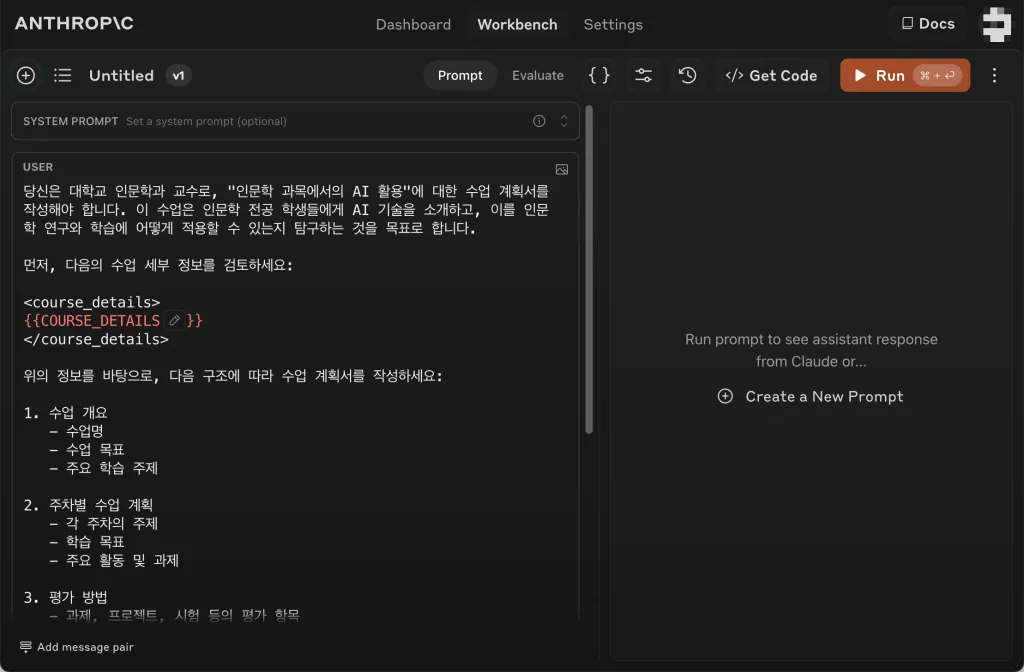1024x672 pixels.
Task: Edit the COURSE_DETAILS variable pencil icon
Action: pos(175,321)
